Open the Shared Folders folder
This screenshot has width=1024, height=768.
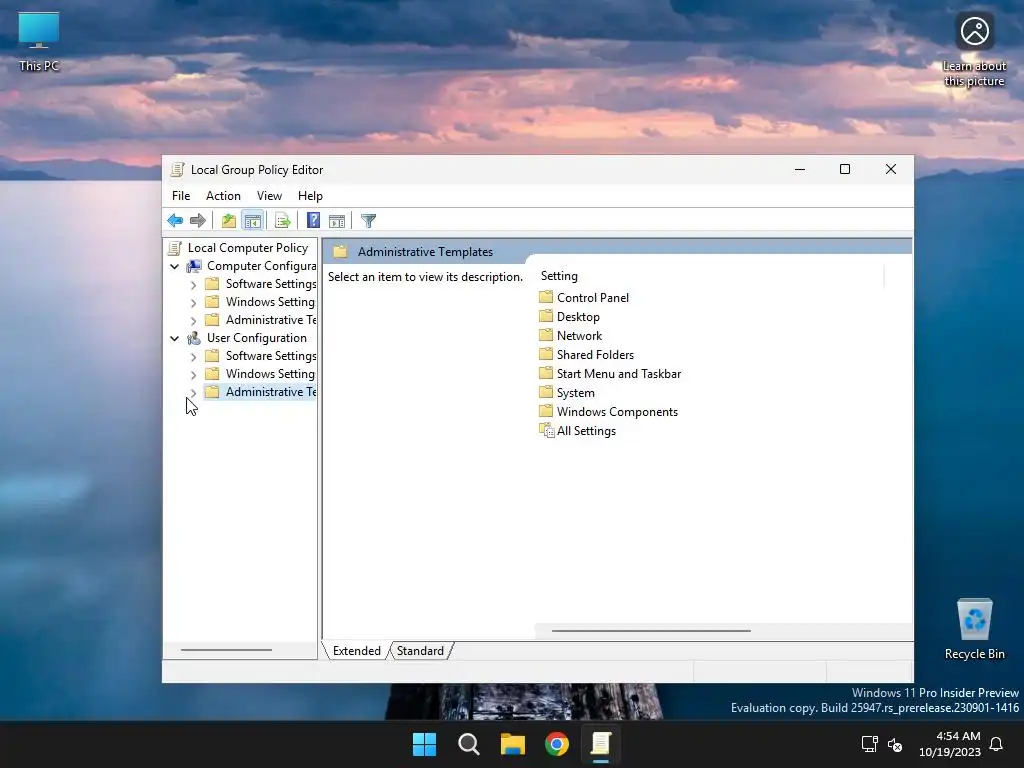[x=586, y=354]
